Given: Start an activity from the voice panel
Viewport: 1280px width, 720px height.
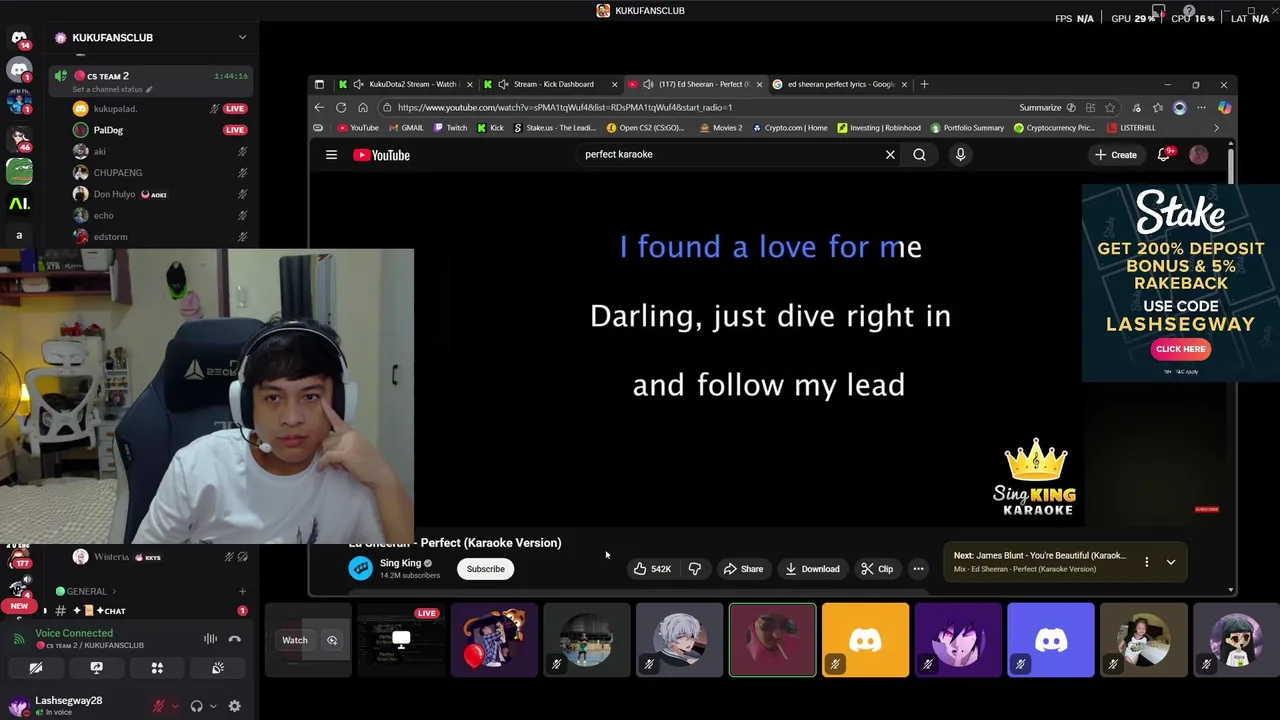Looking at the screenshot, I should click(157, 668).
